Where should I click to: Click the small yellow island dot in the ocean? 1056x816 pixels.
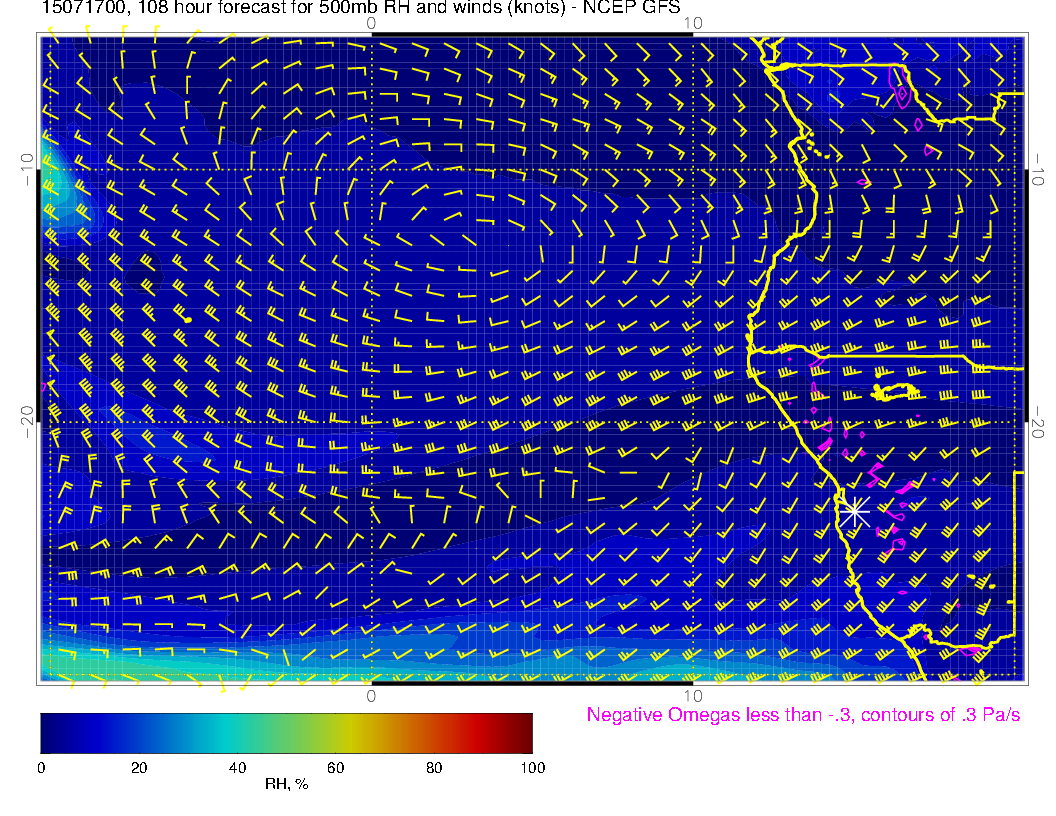click(188, 318)
